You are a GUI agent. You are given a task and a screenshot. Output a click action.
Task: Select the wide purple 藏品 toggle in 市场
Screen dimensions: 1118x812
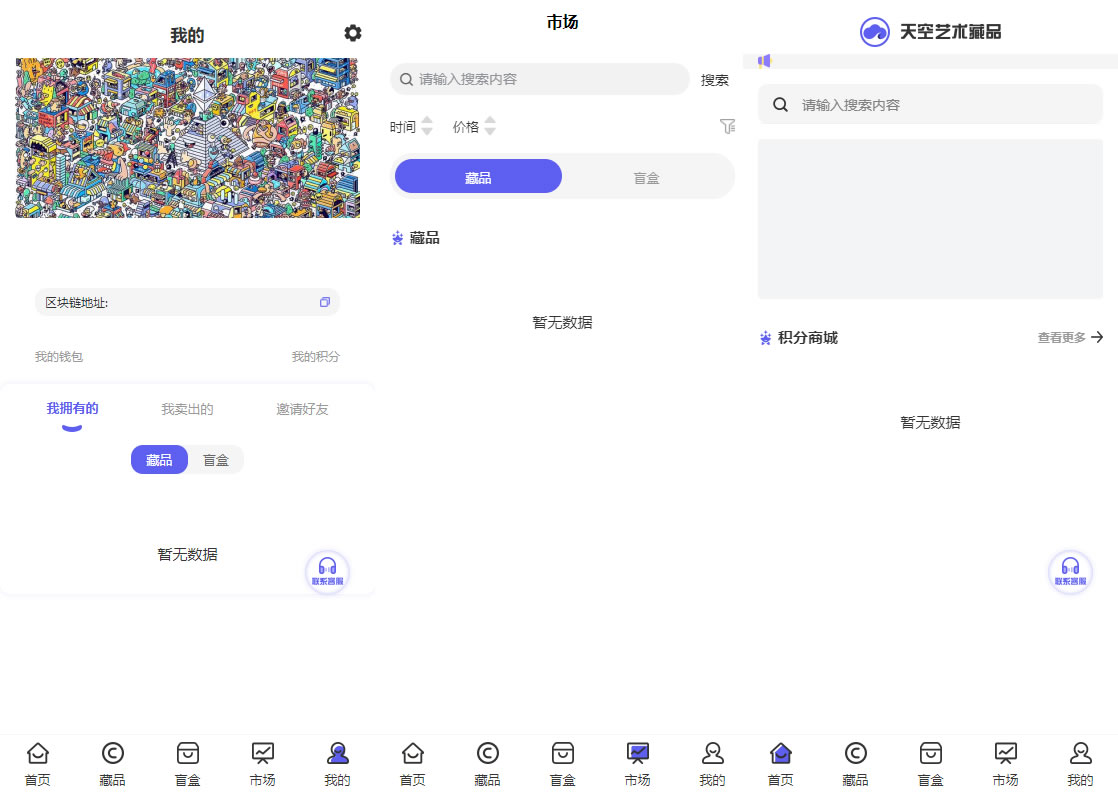(478, 177)
